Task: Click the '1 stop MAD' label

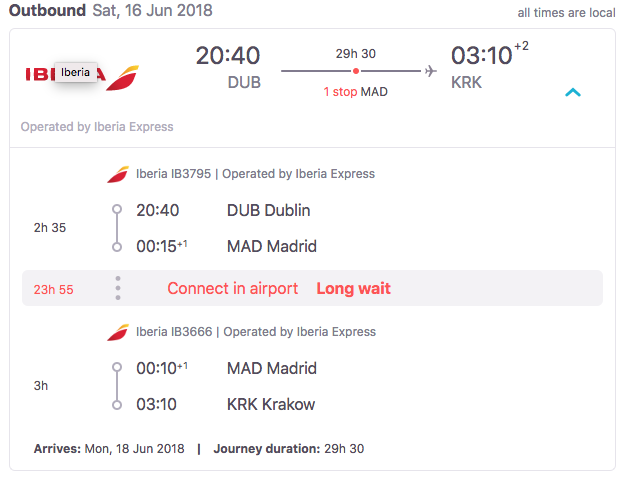Action: click(x=355, y=92)
